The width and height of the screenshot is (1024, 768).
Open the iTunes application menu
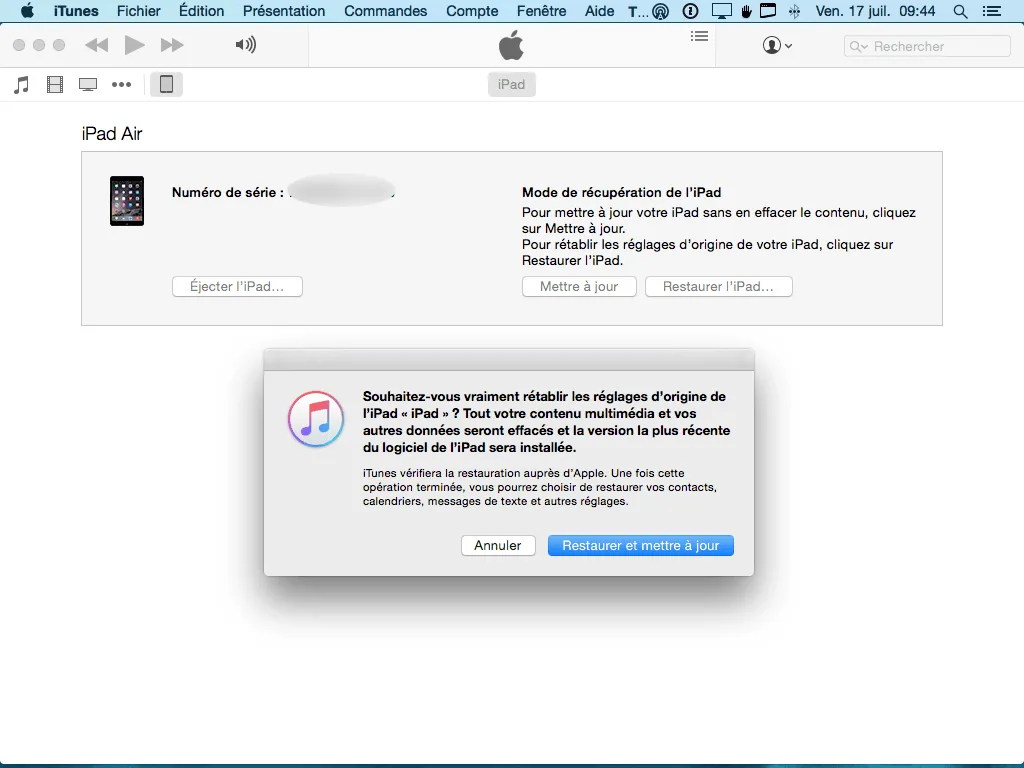pyautogui.click(x=76, y=11)
